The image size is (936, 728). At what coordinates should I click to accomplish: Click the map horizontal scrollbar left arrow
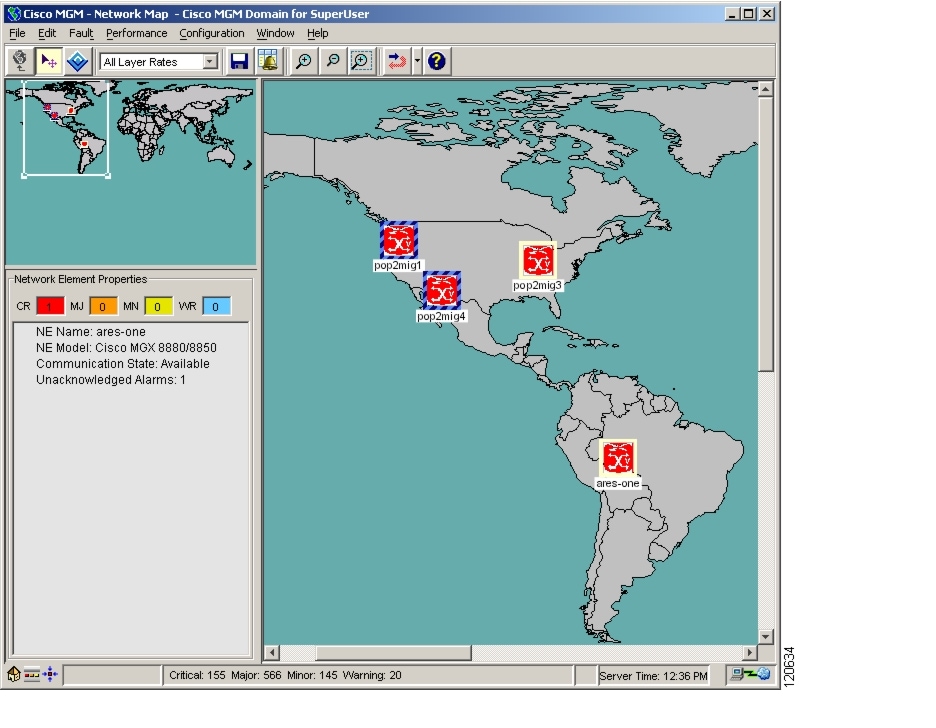[272, 652]
